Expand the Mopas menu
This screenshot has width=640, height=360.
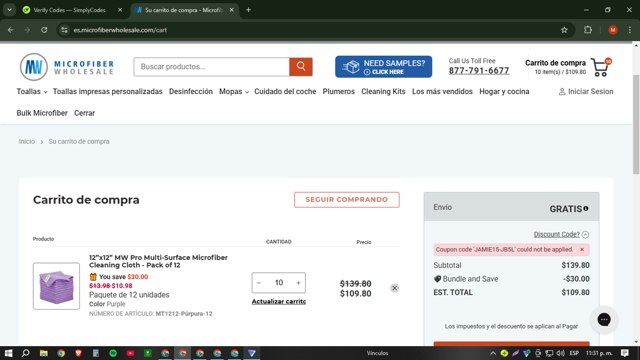pyautogui.click(x=234, y=91)
